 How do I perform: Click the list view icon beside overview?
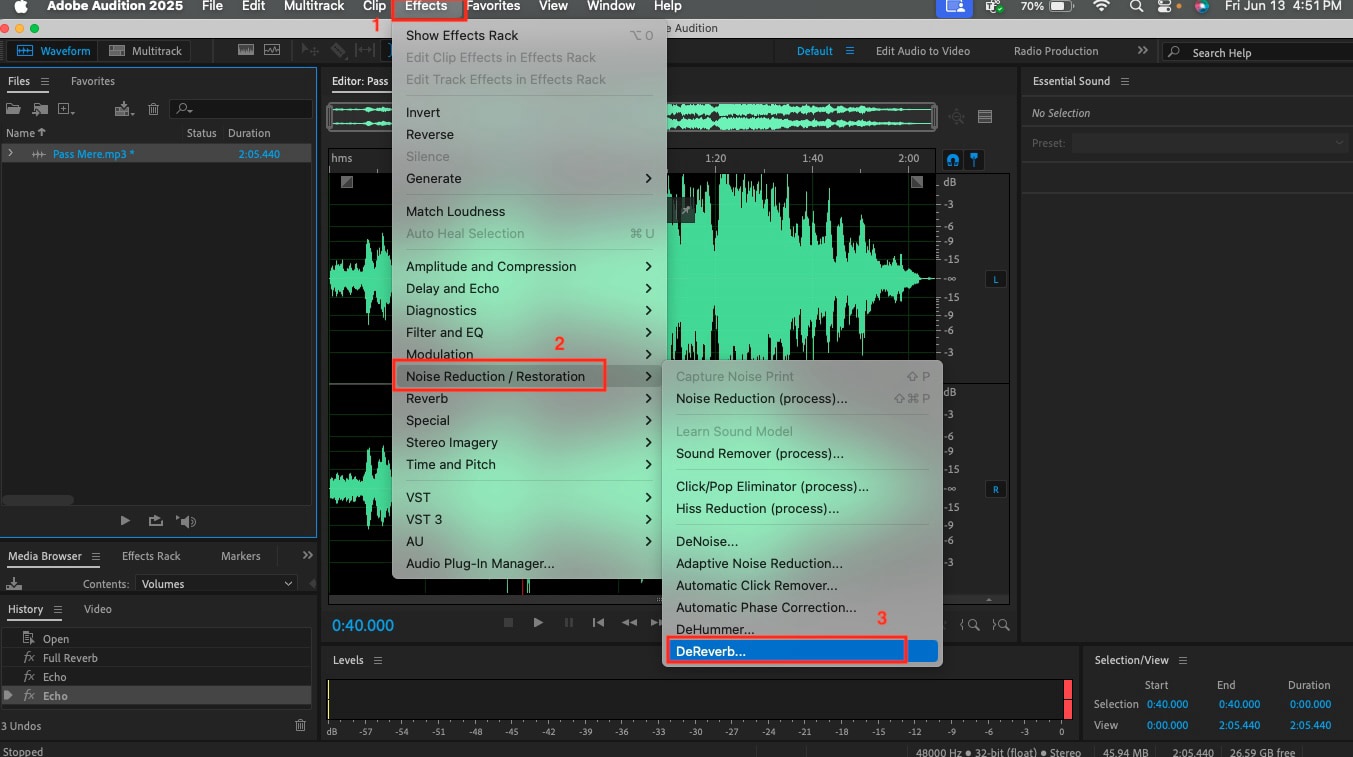click(x=985, y=117)
